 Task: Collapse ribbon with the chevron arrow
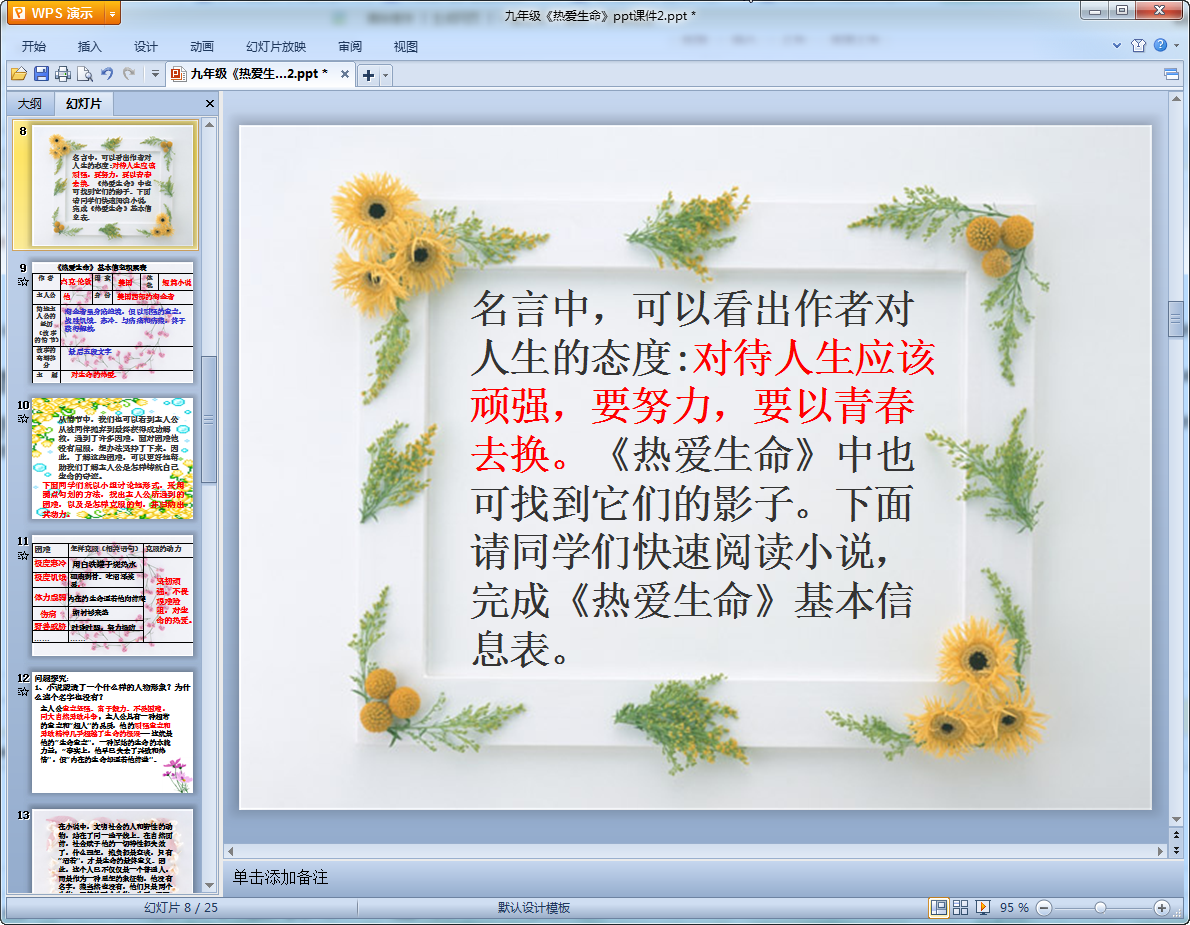click(1116, 46)
